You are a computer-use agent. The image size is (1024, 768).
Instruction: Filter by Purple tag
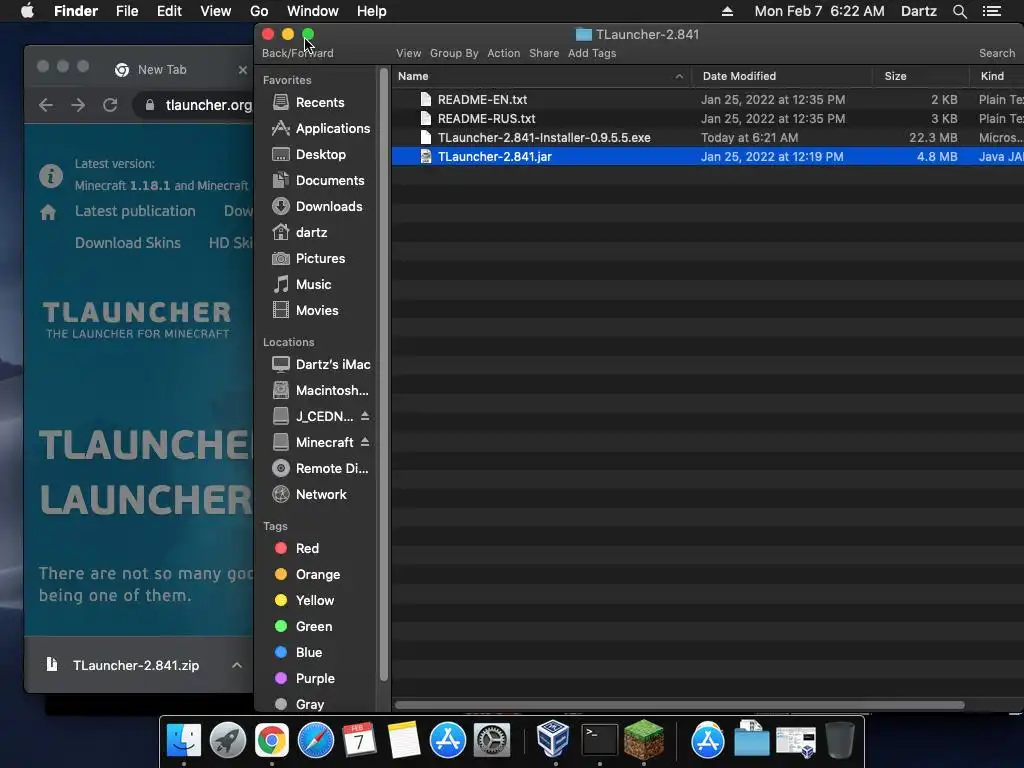point(305,679)
